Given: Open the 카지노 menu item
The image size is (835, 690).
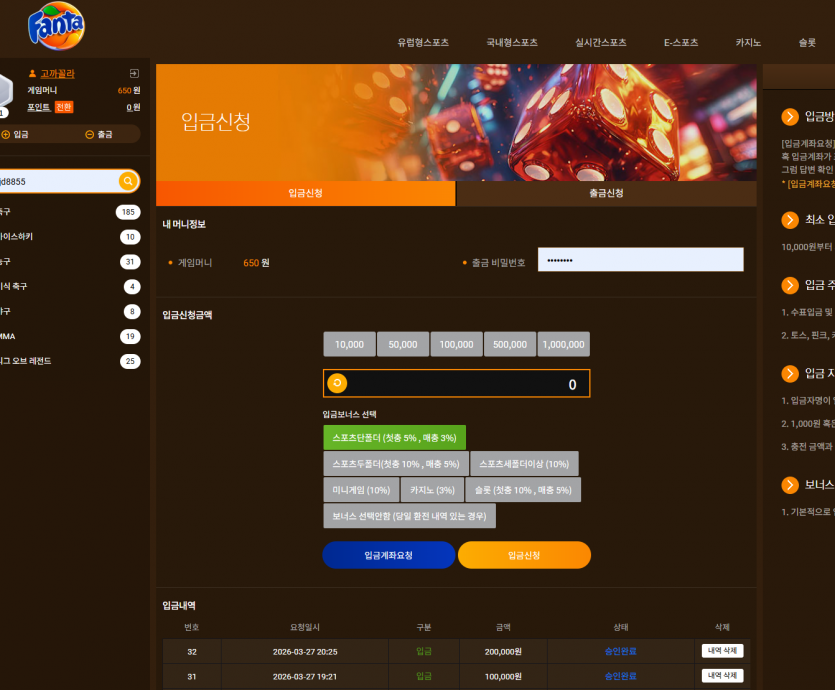Looking at the screenshot, I should pos(748,43).
